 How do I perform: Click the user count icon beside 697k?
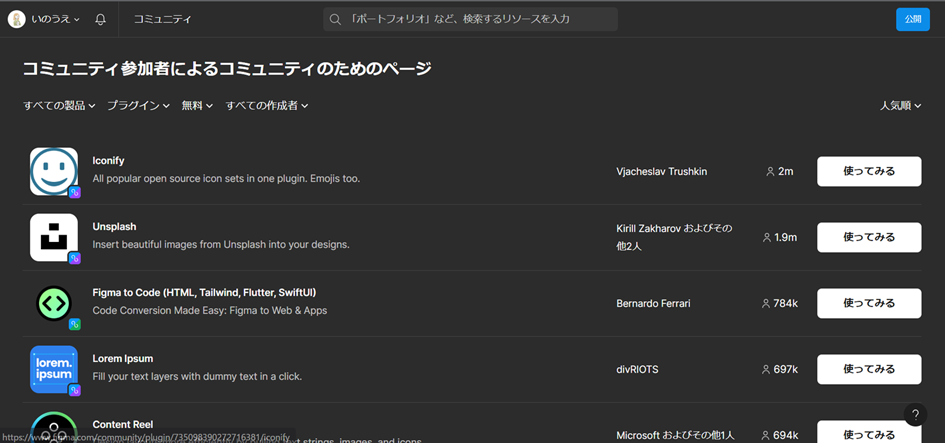click(766, 369)
